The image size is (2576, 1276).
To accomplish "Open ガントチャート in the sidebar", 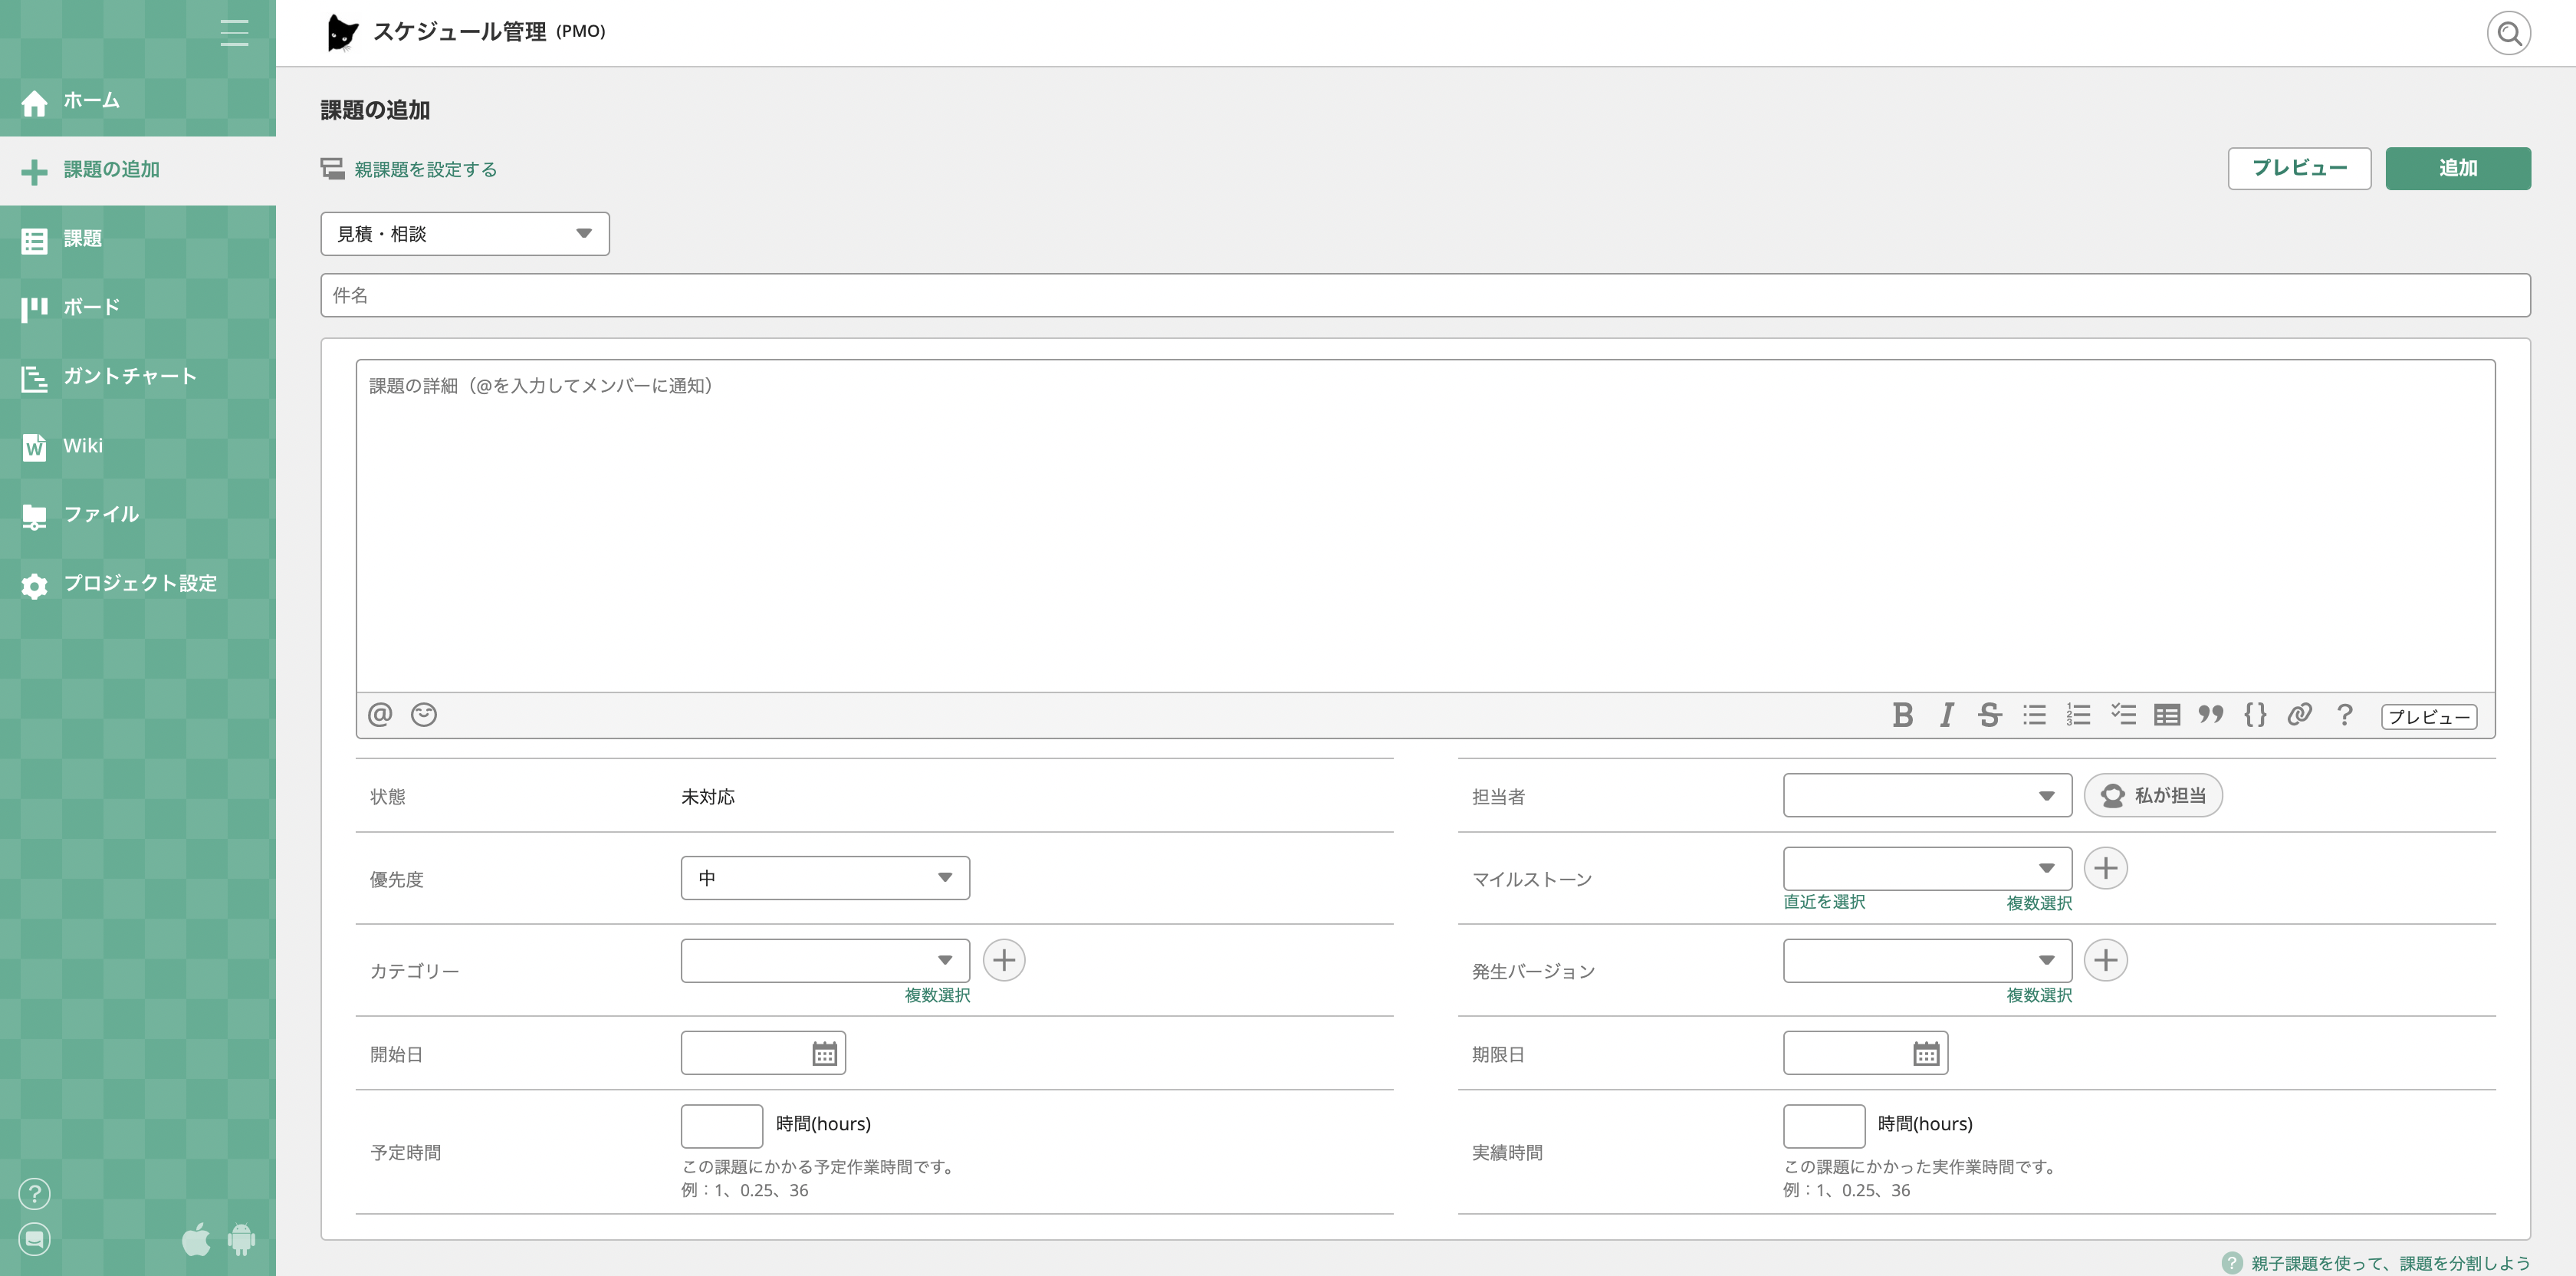I will (129, 376).
